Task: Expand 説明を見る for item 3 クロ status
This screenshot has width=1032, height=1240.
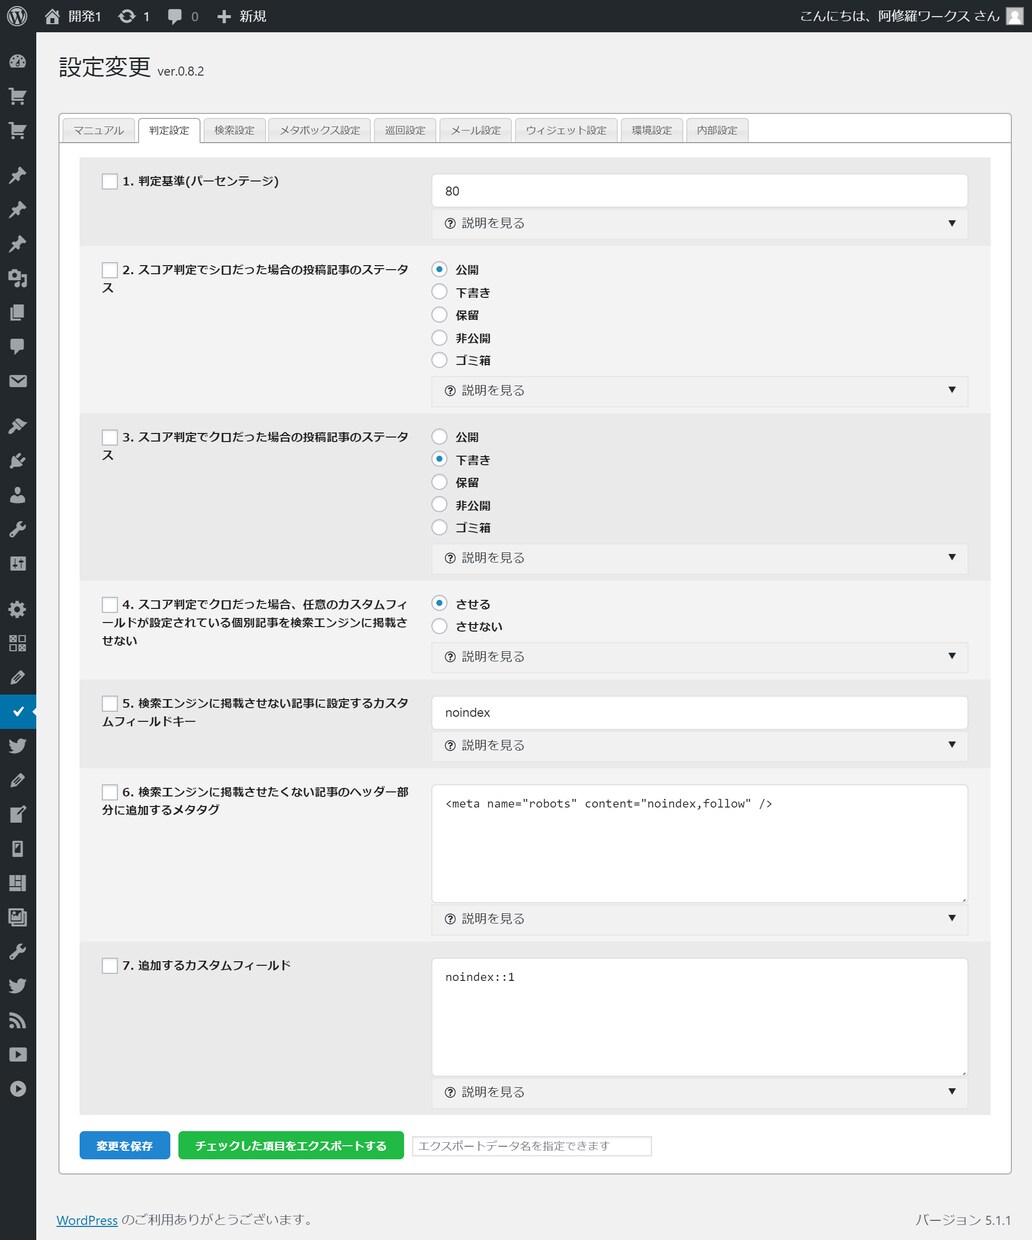Action: point(700,557)
